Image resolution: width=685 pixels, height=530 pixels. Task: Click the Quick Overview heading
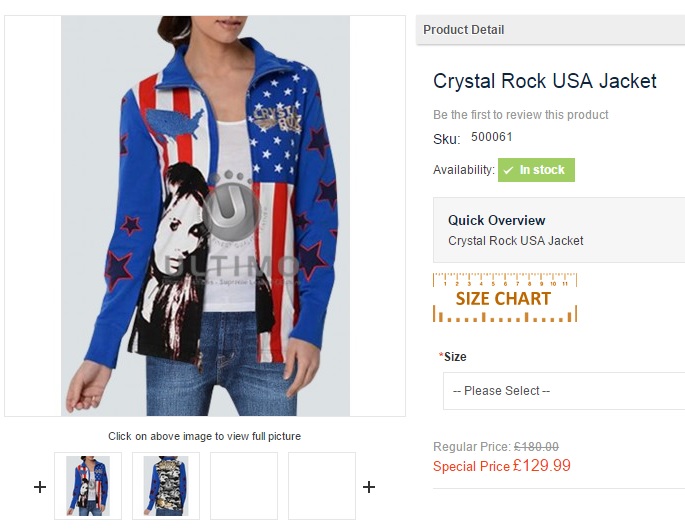(497, 220)
